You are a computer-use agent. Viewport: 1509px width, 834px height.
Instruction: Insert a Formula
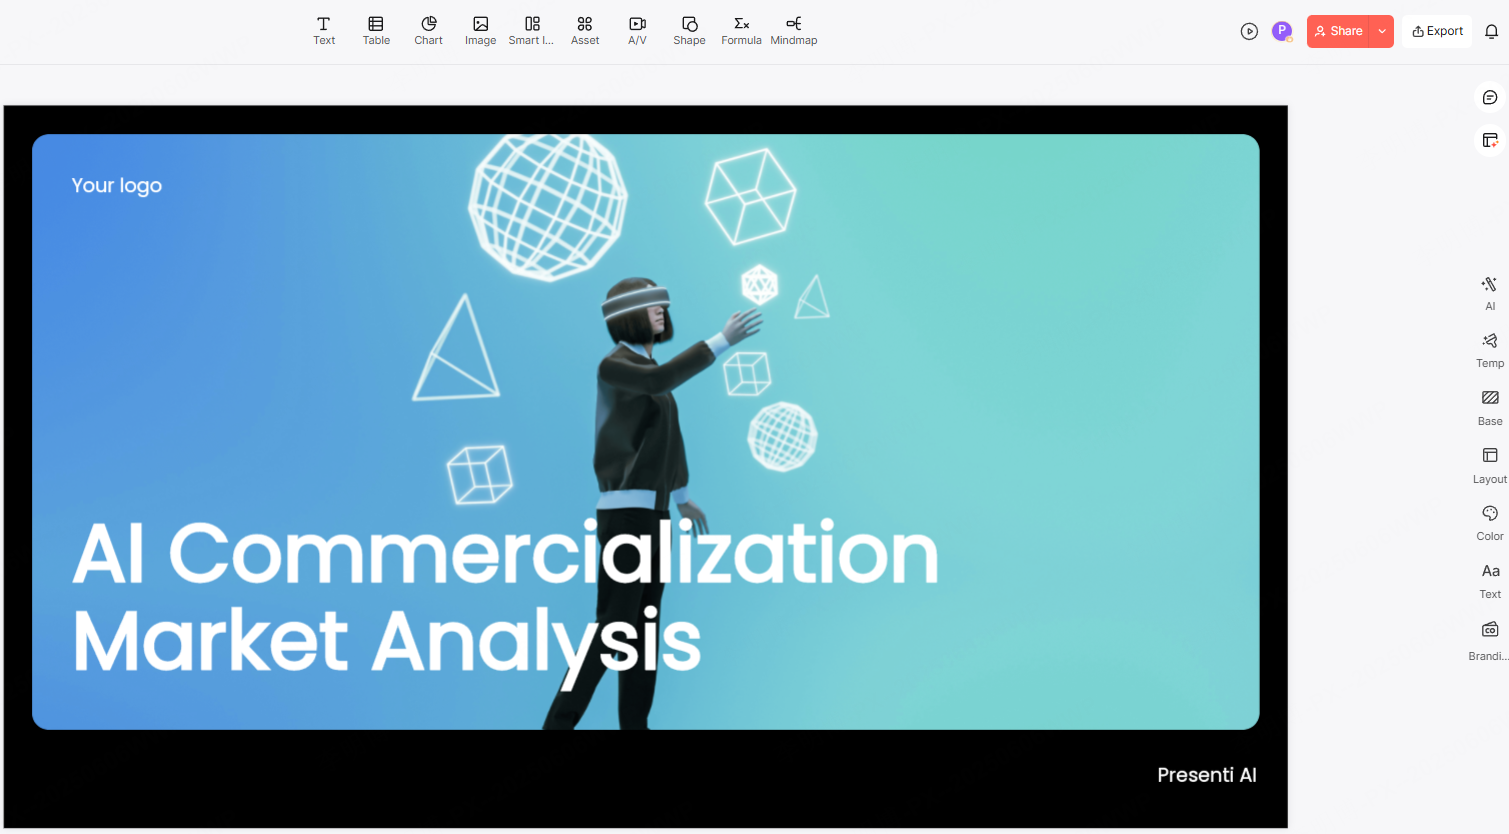(741, 30)
